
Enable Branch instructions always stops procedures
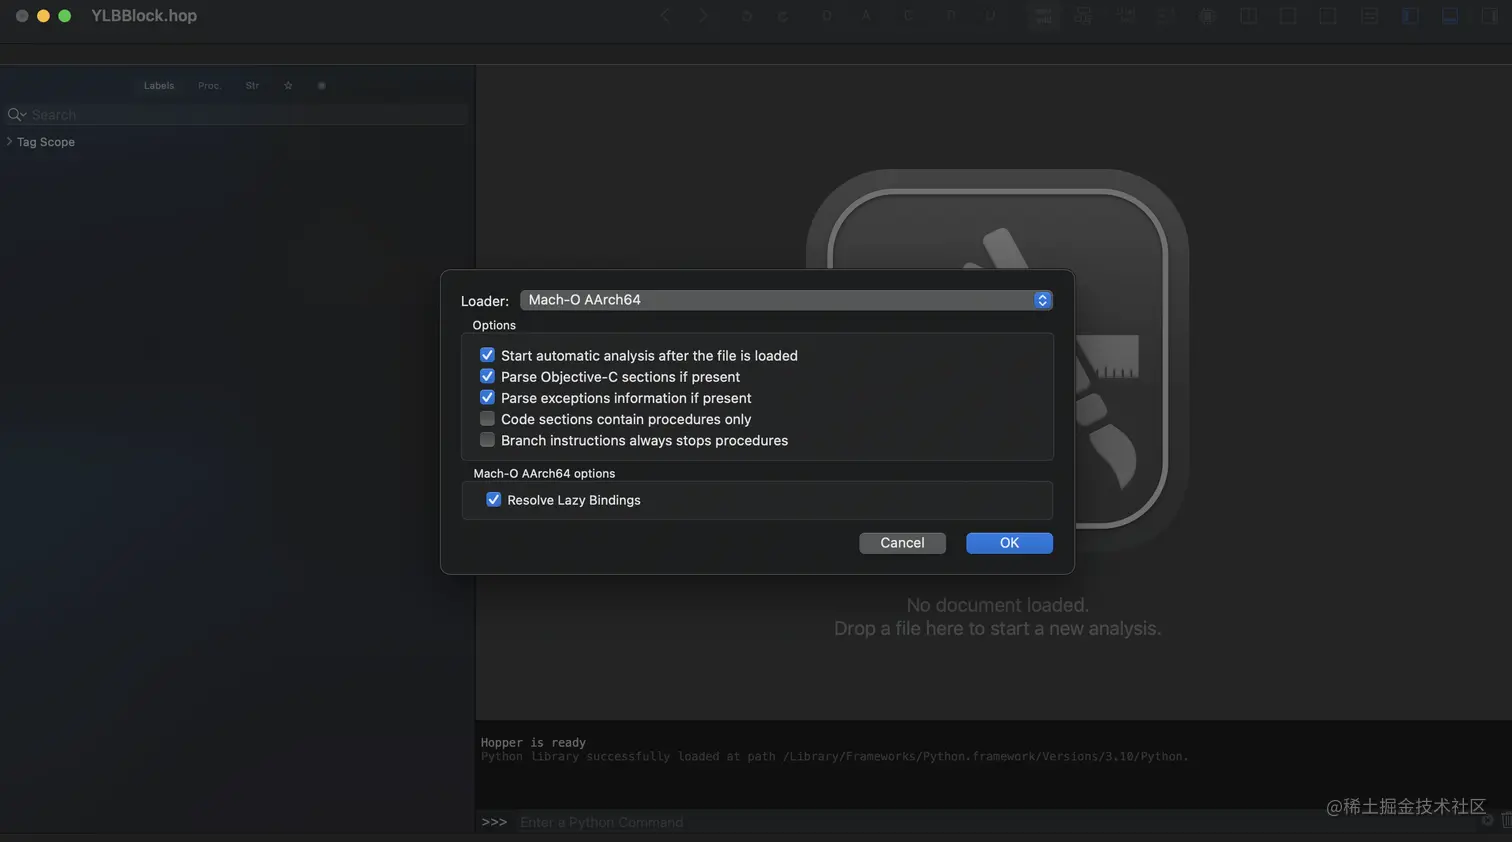click(x=487, y=440)
